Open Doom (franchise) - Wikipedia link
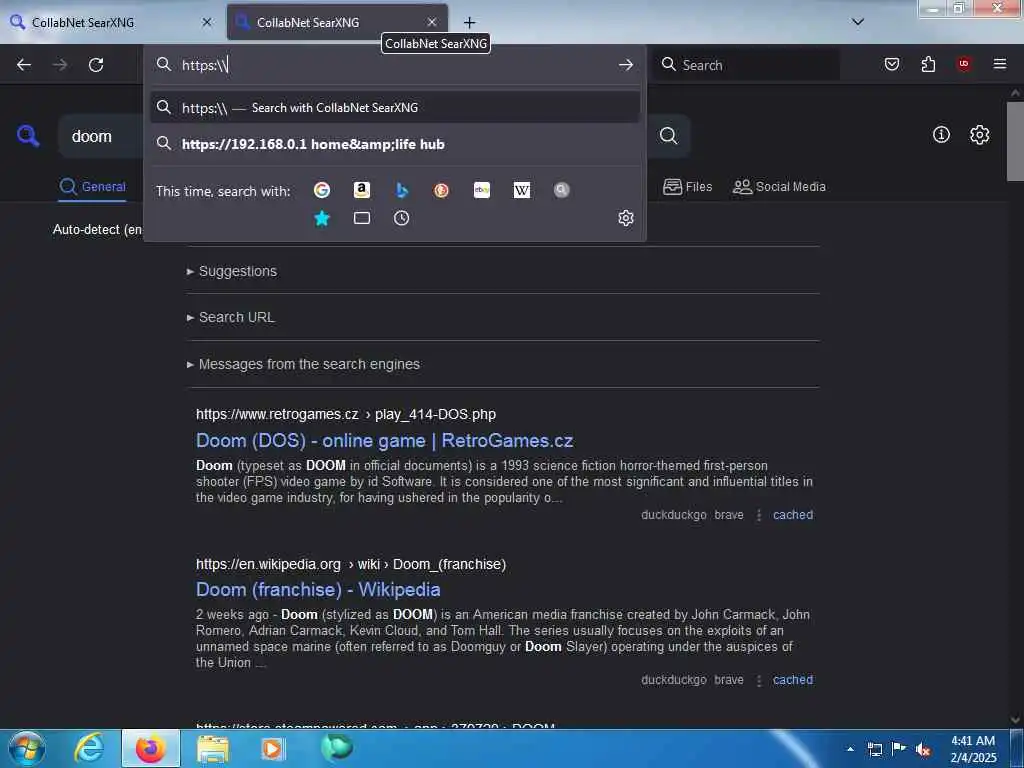 [x=318, y=590]
